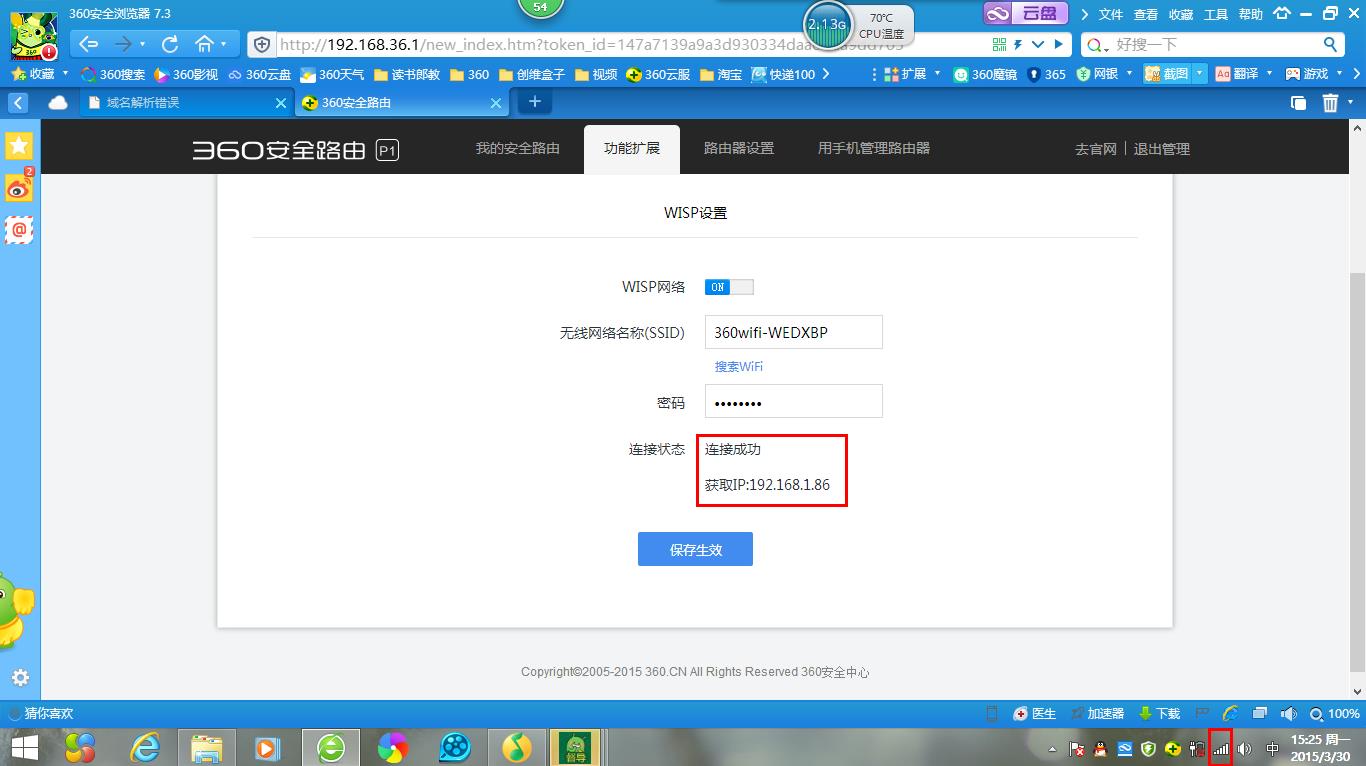The image size is (1366, 766).
Task: Click the browser forward arrow
Action: point(123,44)
